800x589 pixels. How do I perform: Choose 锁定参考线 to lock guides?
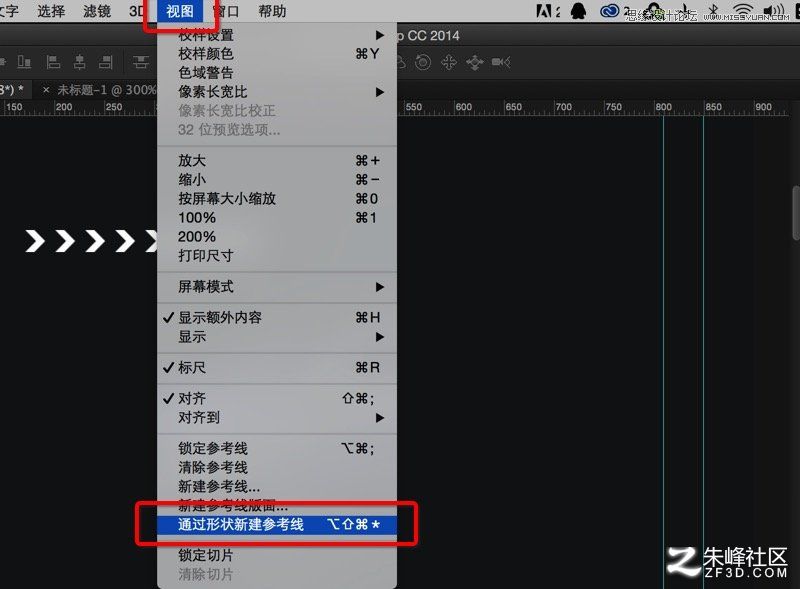(277, 449)
